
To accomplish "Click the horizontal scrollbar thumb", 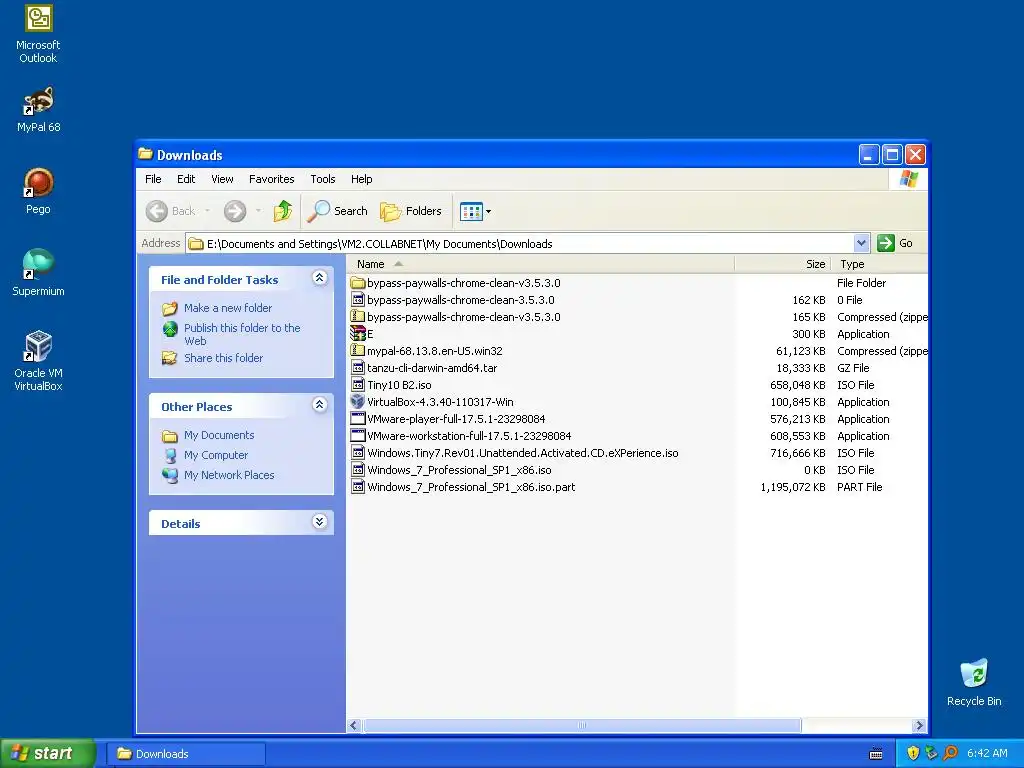I will point(582,726).
